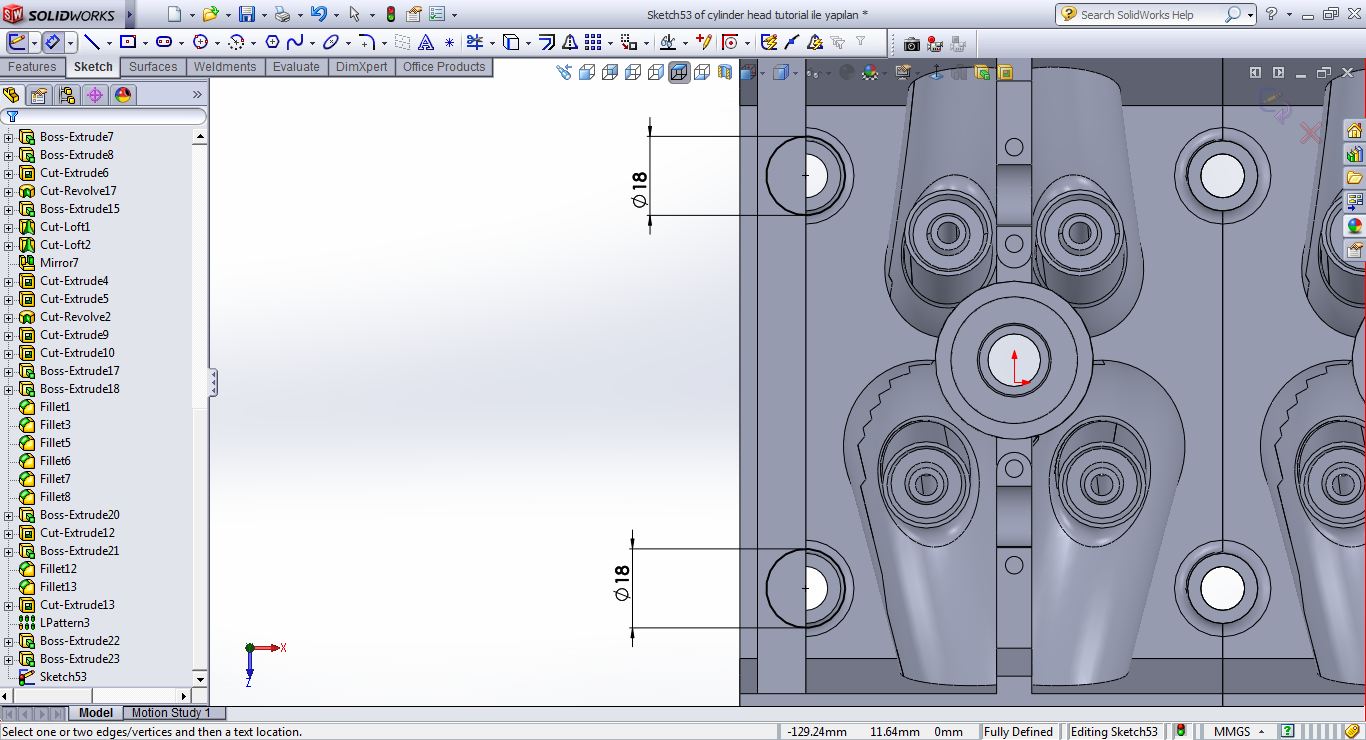The width and height of the screenshot is (1366, 740).
Task: Toggle the Hidden Lines Removed display style
Action: point(656,72)
